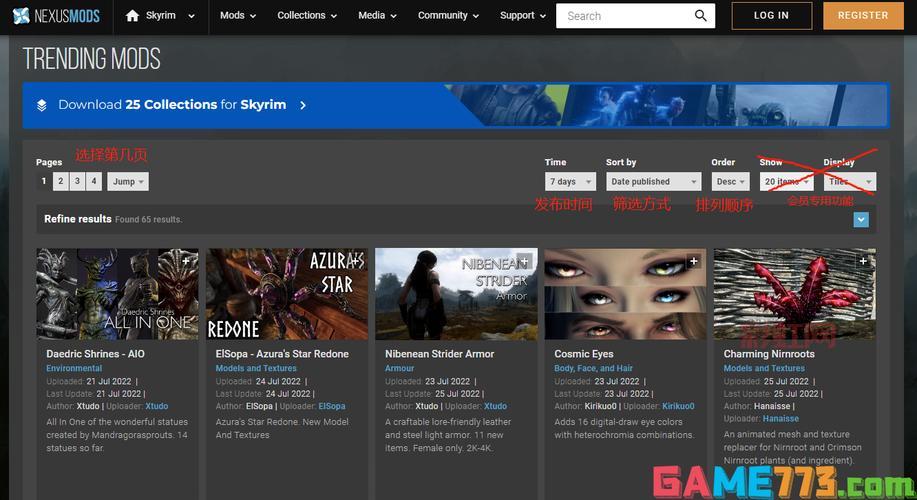Open the Support menu

[x=522, y=16]
